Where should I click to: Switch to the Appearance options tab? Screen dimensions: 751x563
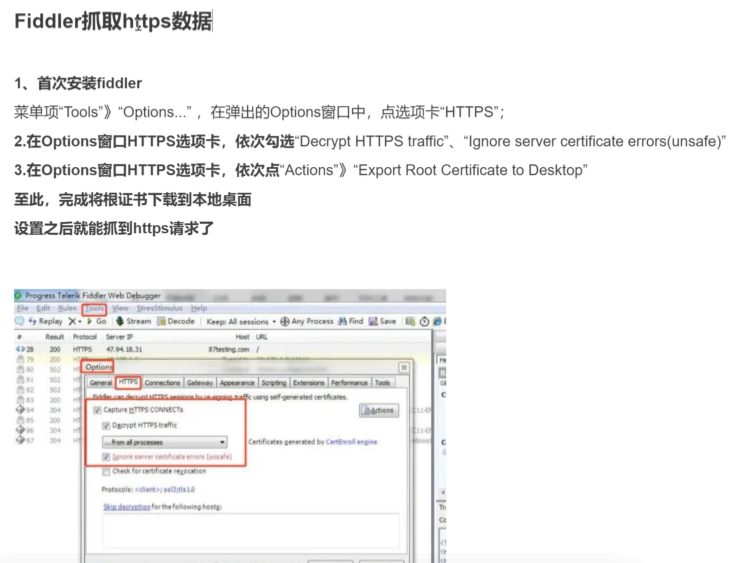tap(237, 383)
